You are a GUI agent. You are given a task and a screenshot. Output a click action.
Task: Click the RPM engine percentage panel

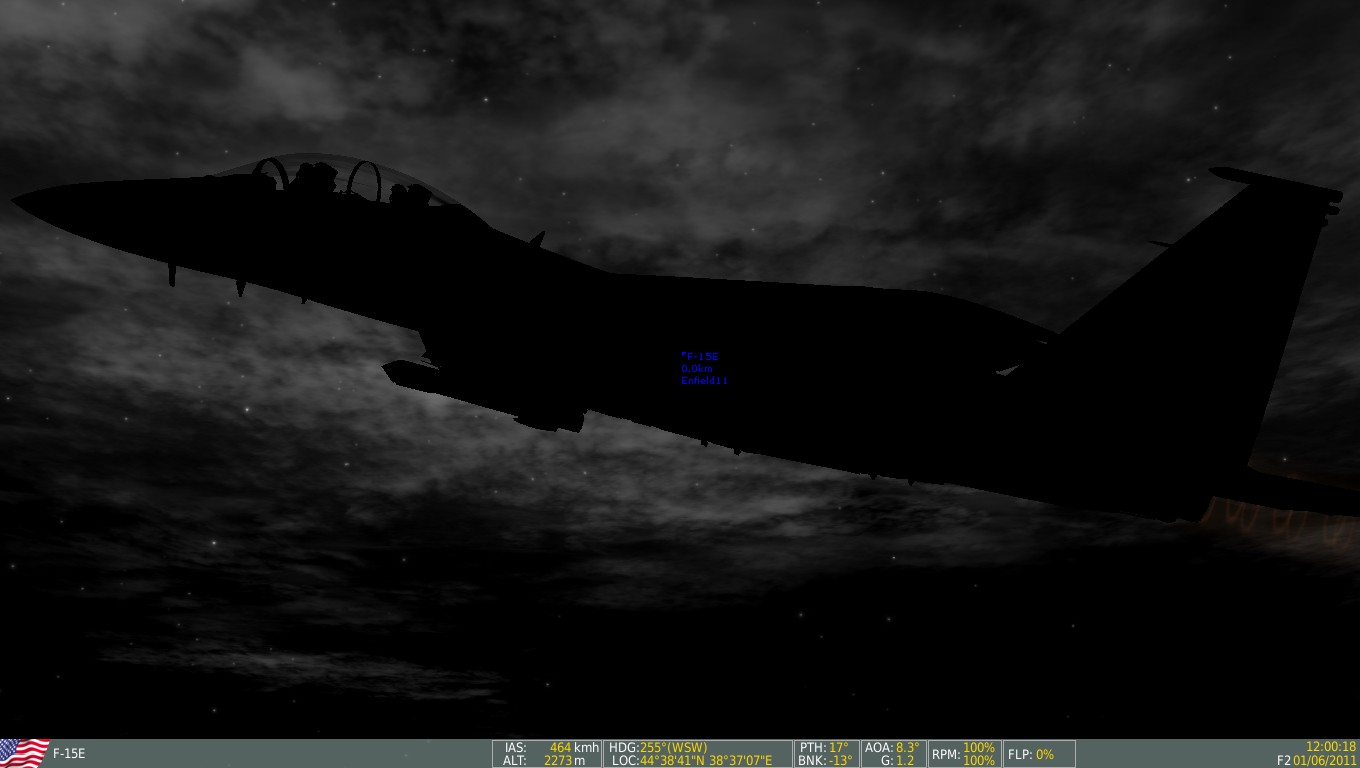click(963, 754)
